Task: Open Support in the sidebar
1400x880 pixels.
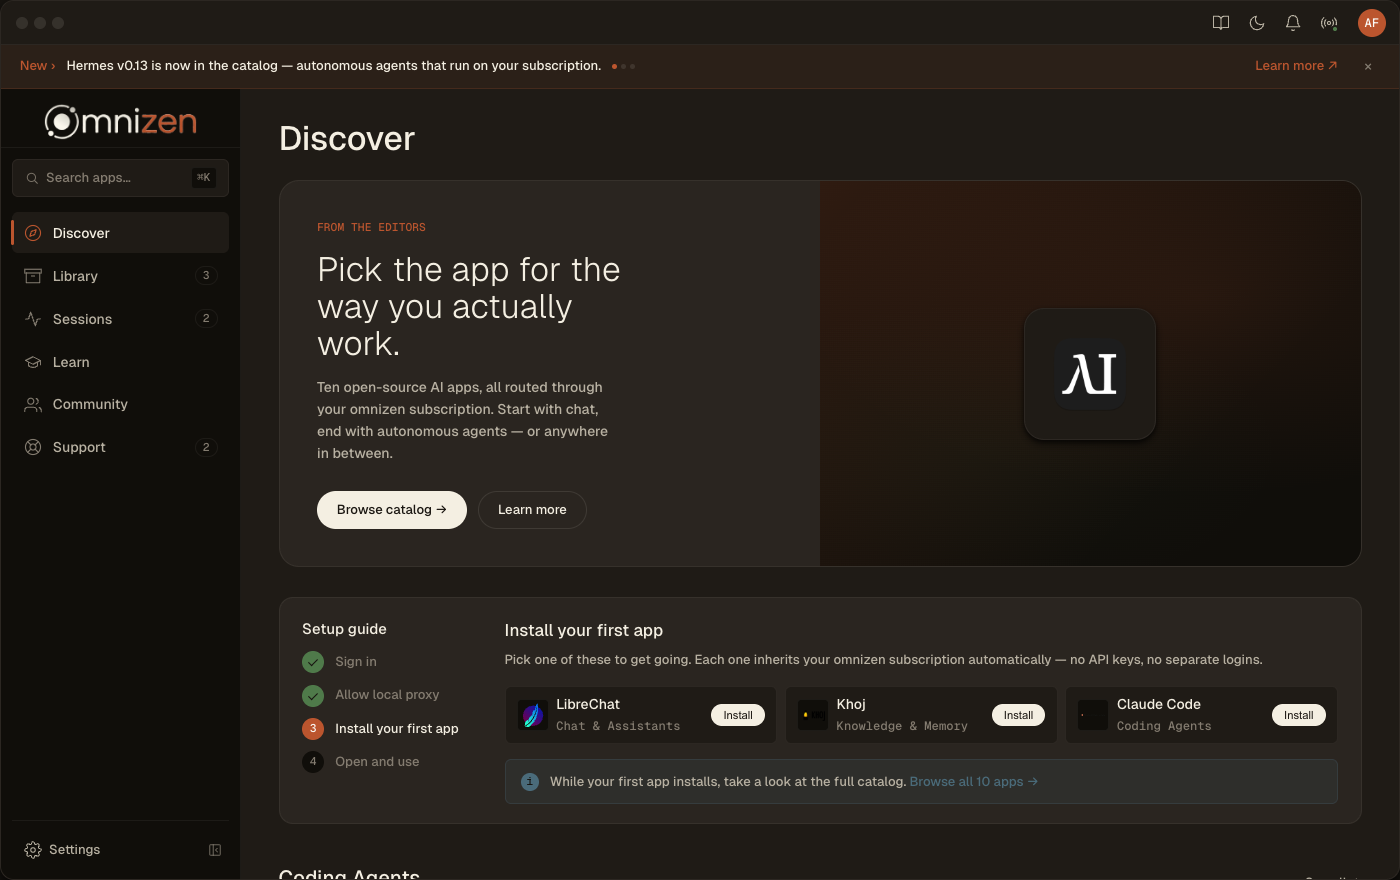Action: tap(120, 447)
